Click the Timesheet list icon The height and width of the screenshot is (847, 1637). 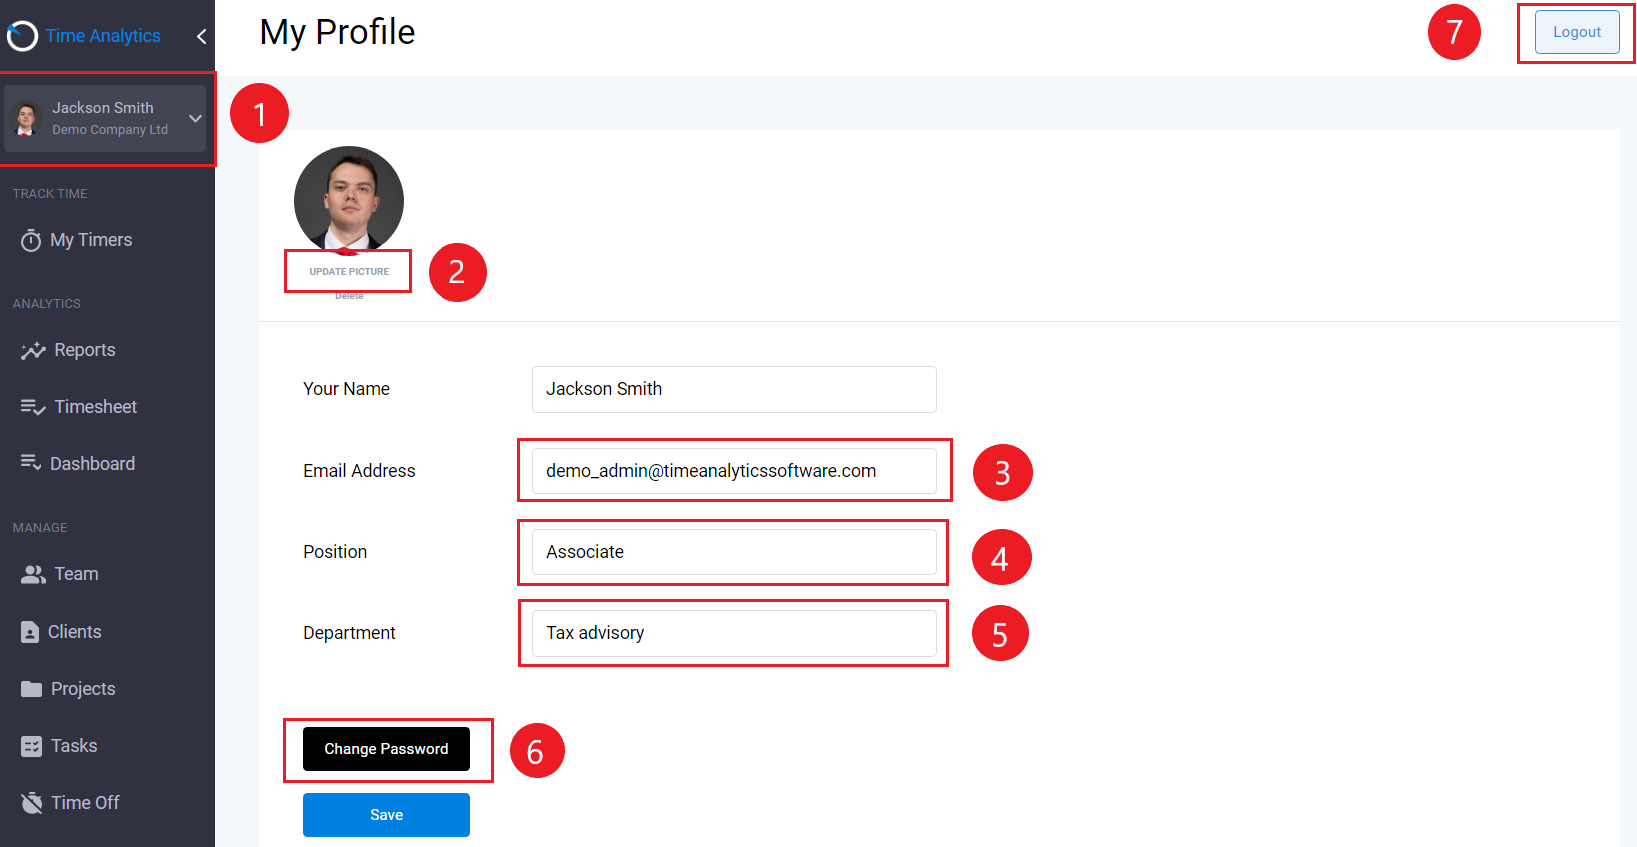[33, 407]
